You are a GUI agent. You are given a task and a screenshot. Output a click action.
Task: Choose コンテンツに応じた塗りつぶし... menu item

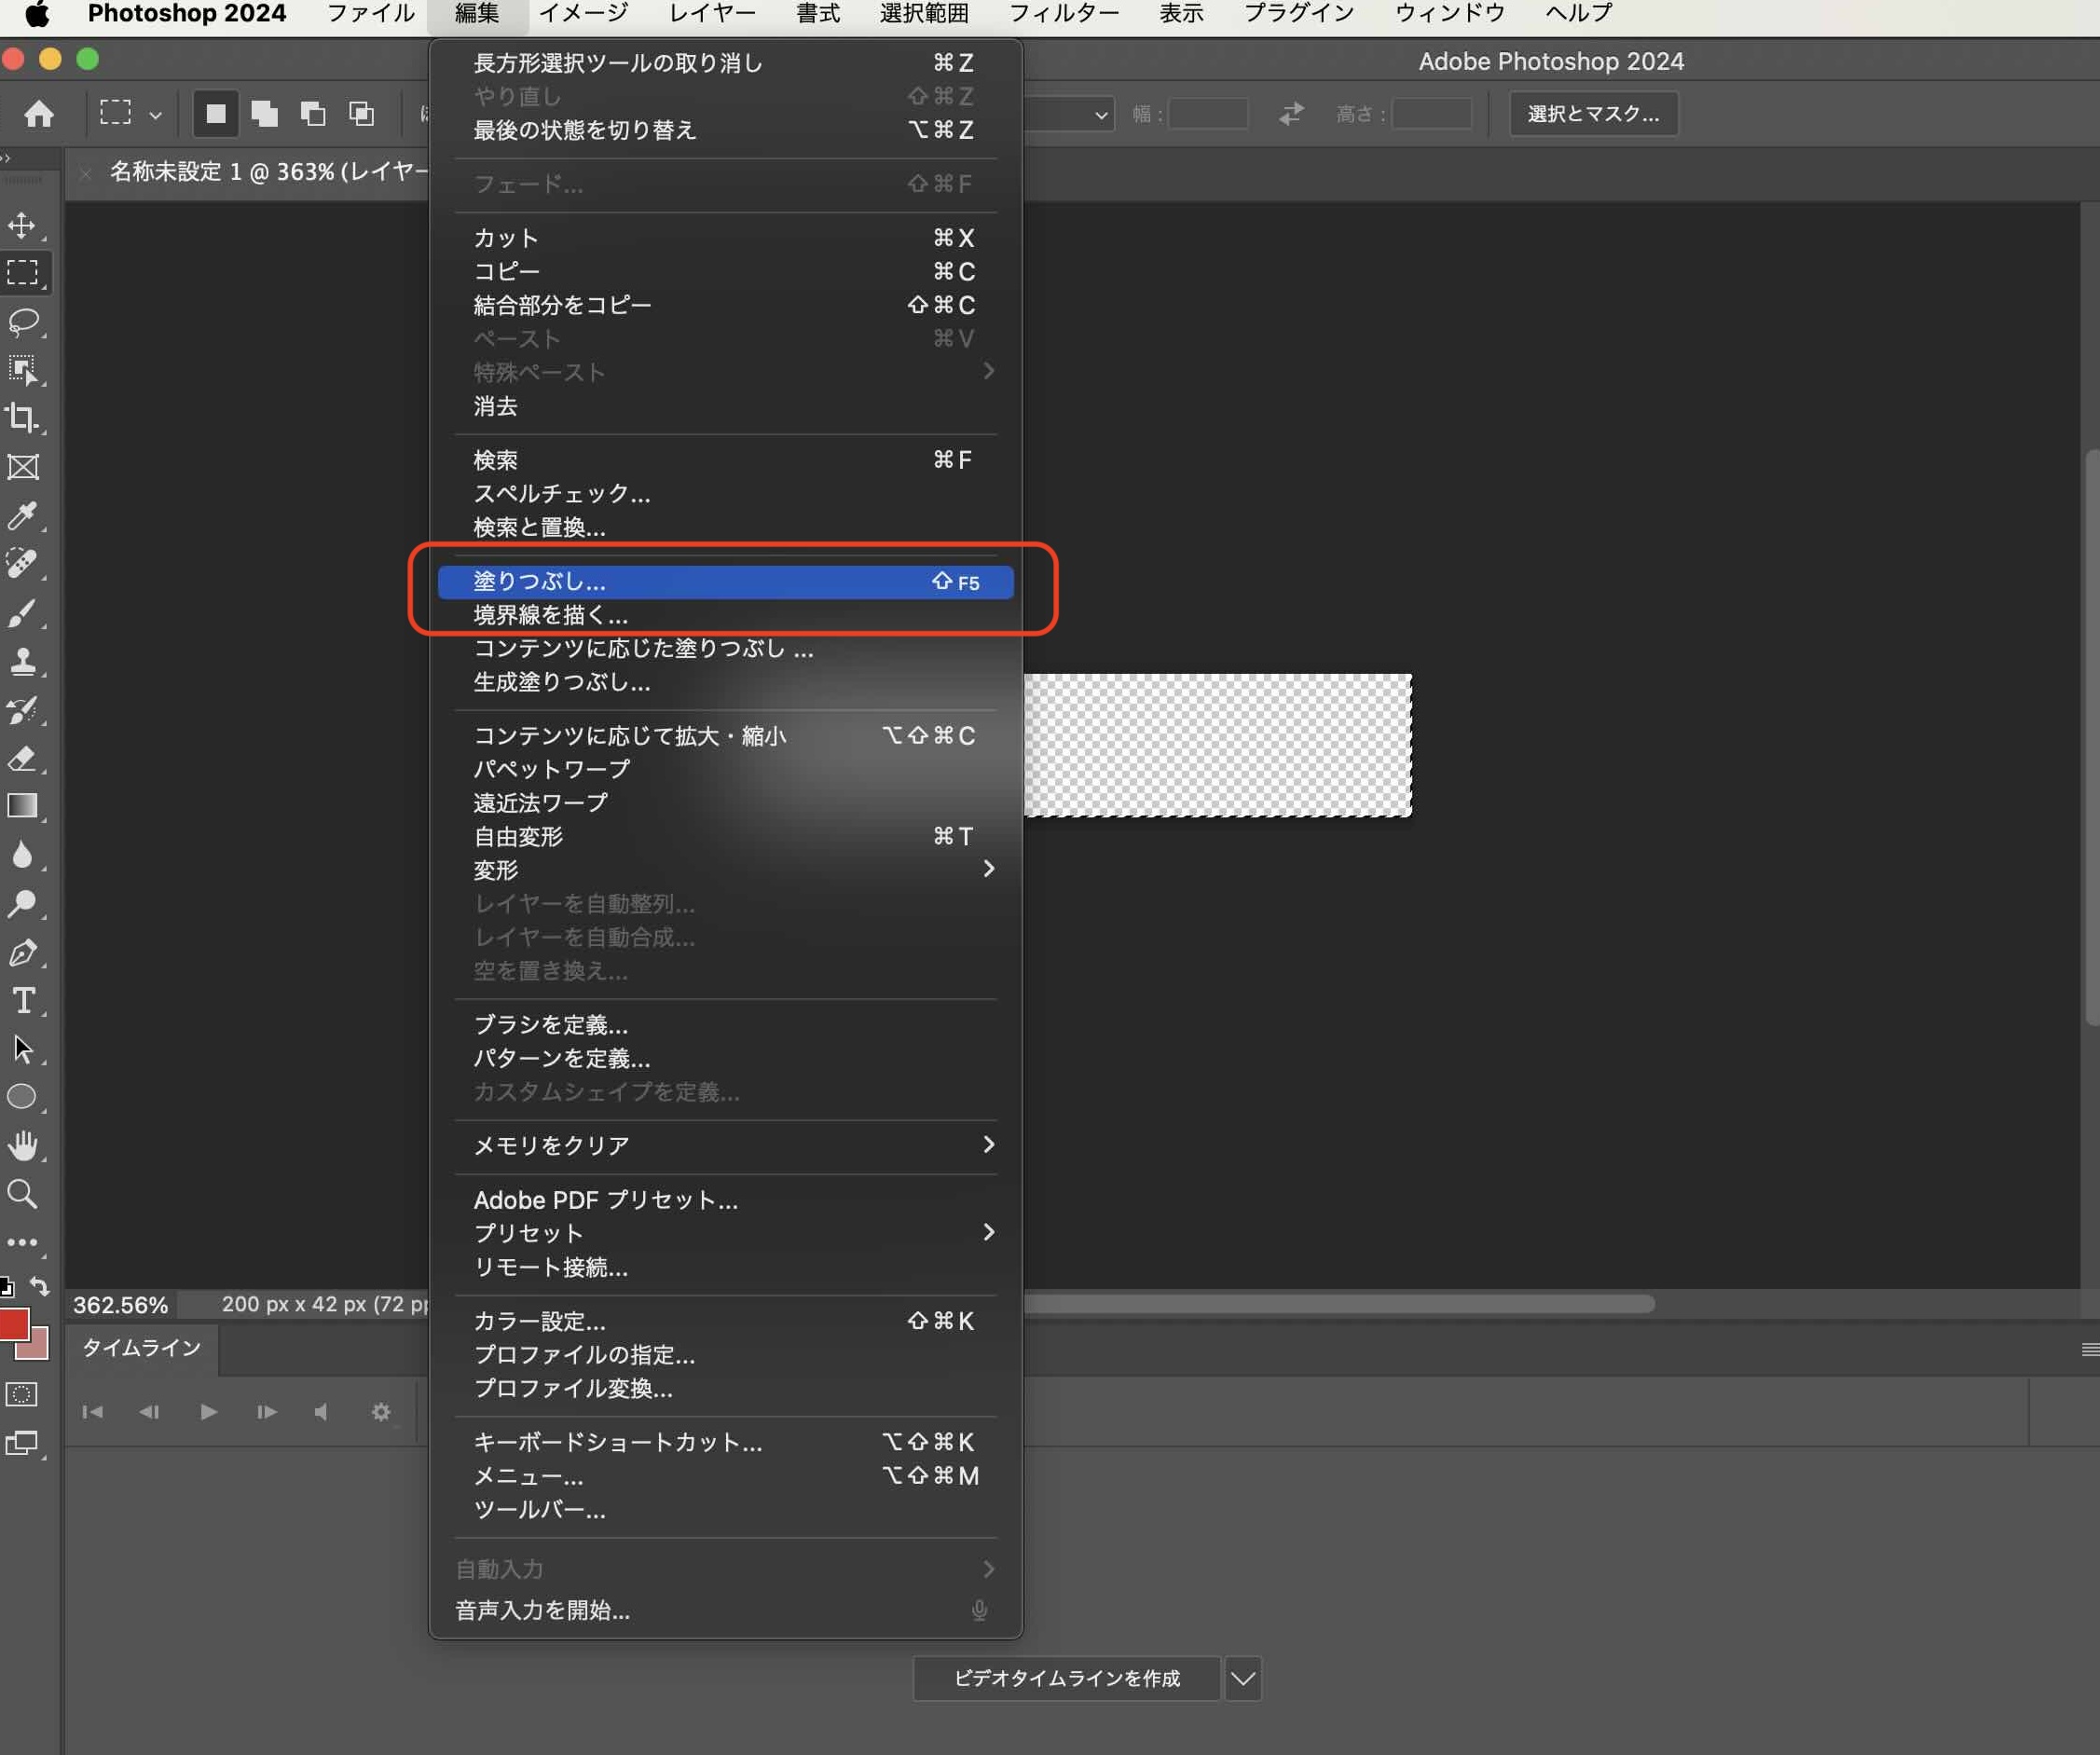click(725, 649)
